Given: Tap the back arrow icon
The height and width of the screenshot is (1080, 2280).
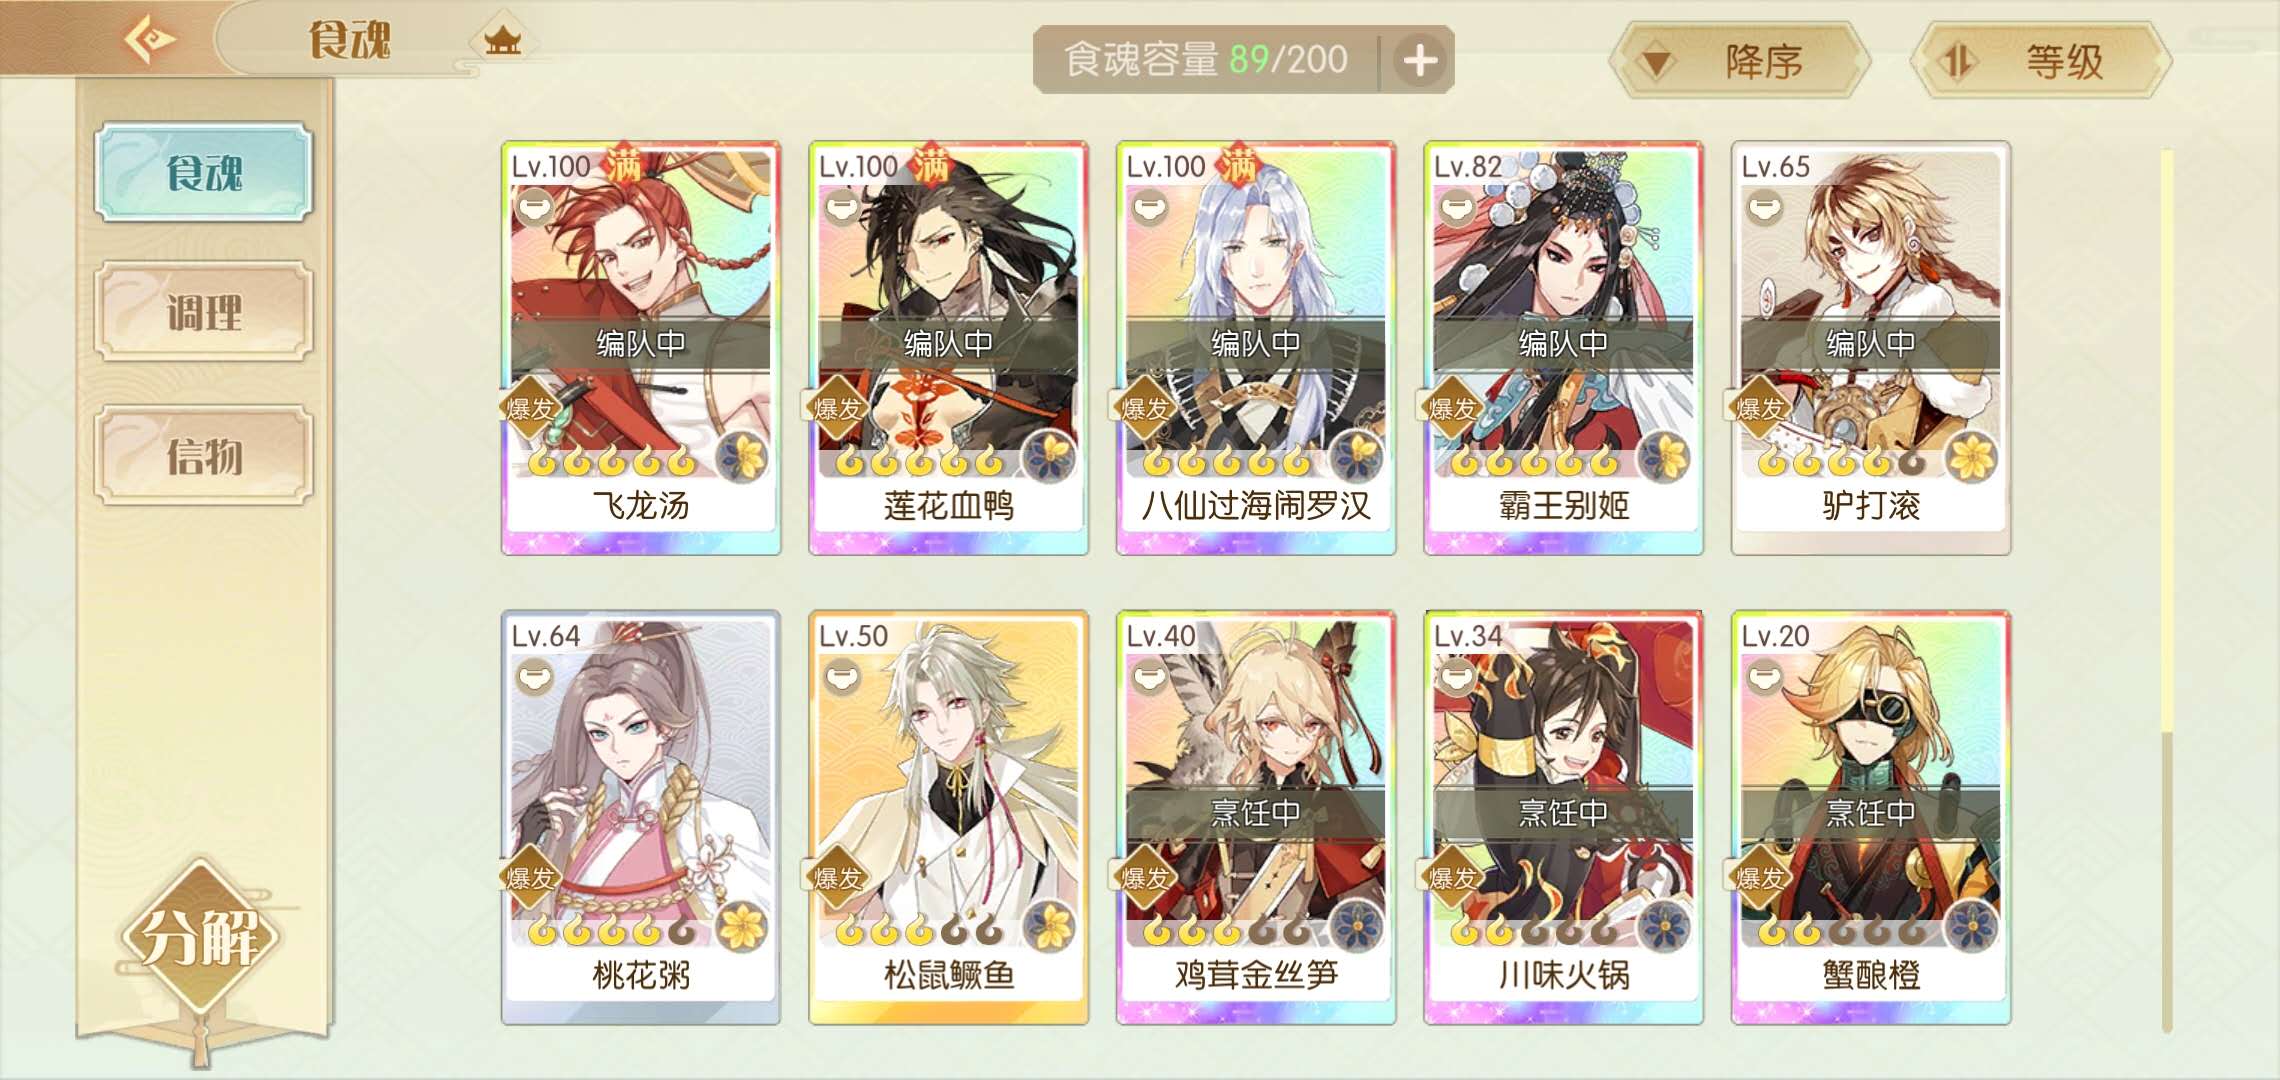Looking at the screenshot, I should [150, 40].
